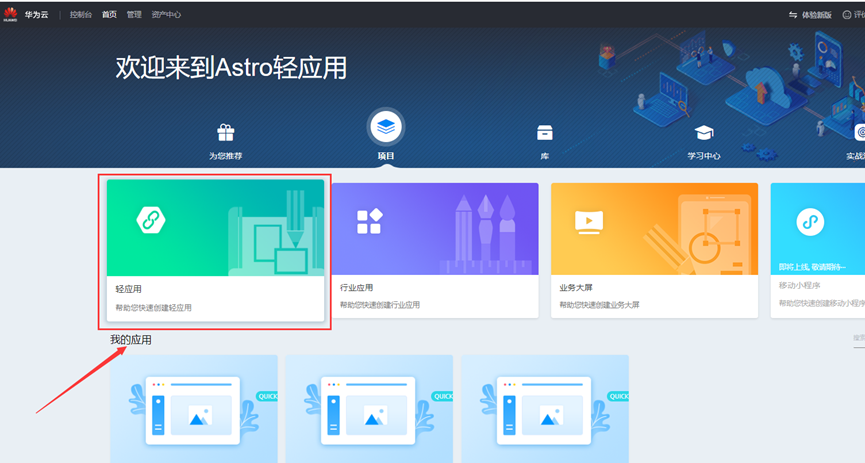Click the 即将上线 notice on blue card
The width and height of the screenshot is (865, 463).
coord(812,267)
